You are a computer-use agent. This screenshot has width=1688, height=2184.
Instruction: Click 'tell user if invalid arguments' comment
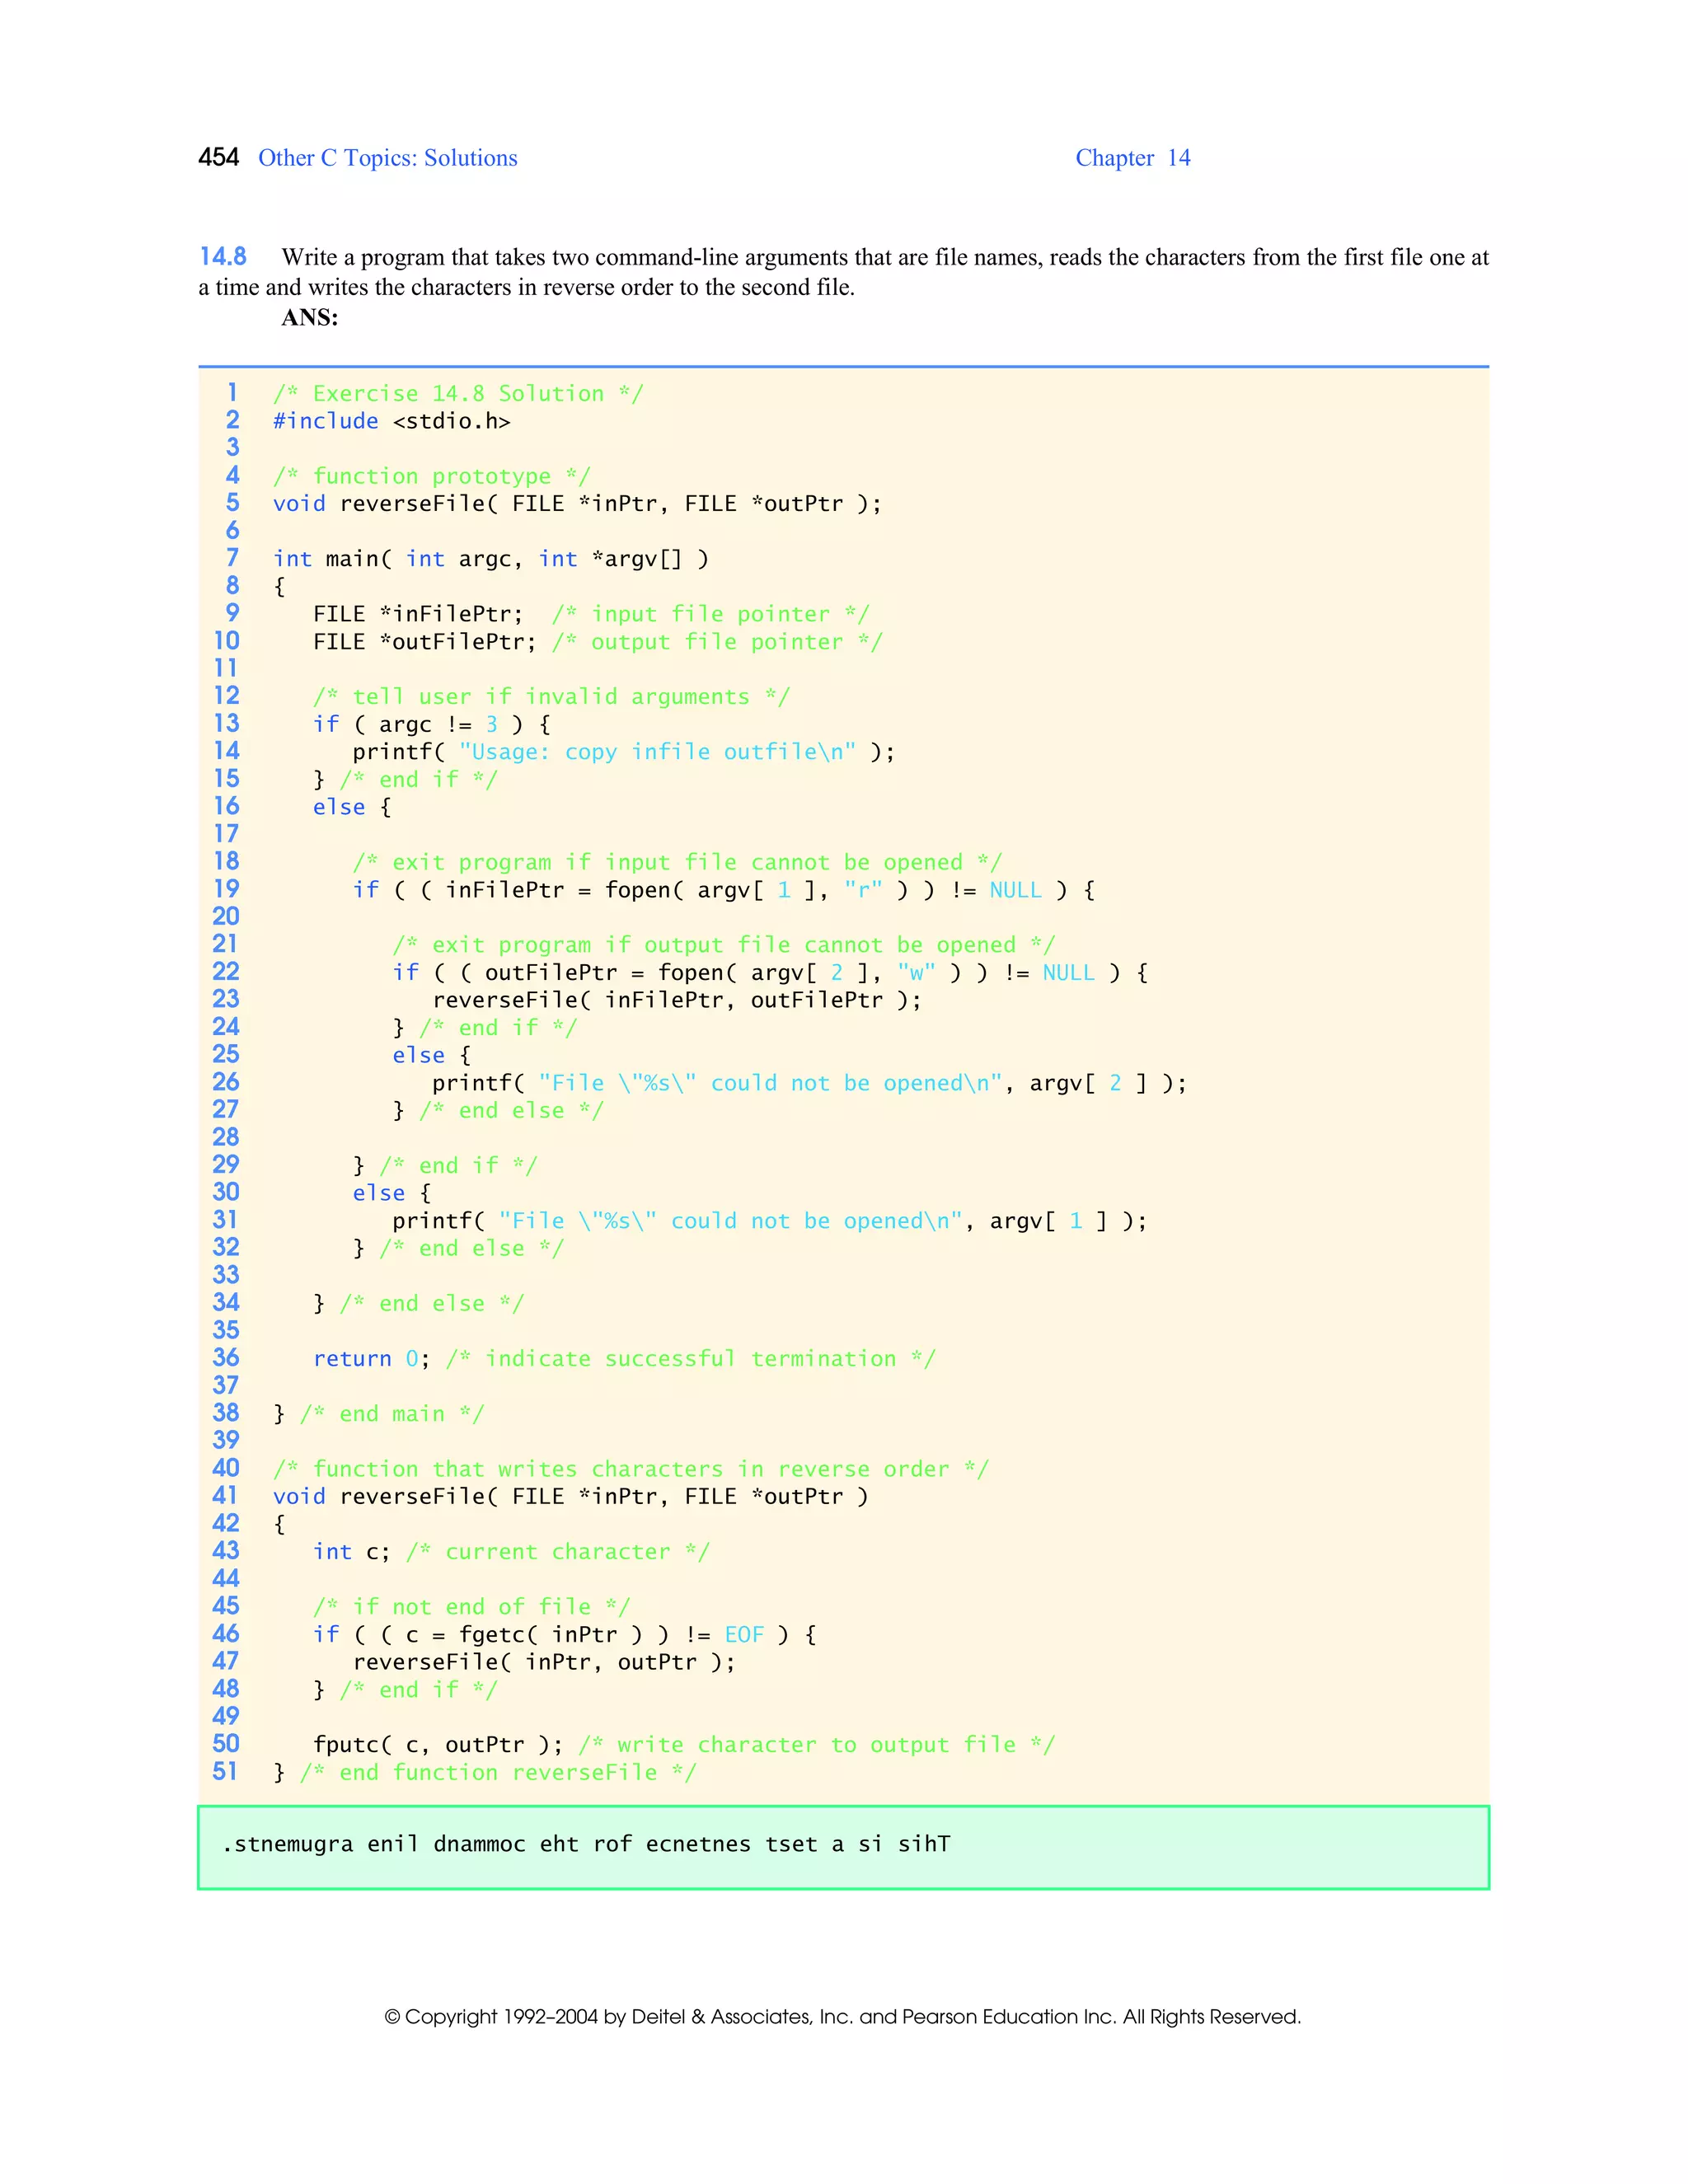tap(551, 697)
